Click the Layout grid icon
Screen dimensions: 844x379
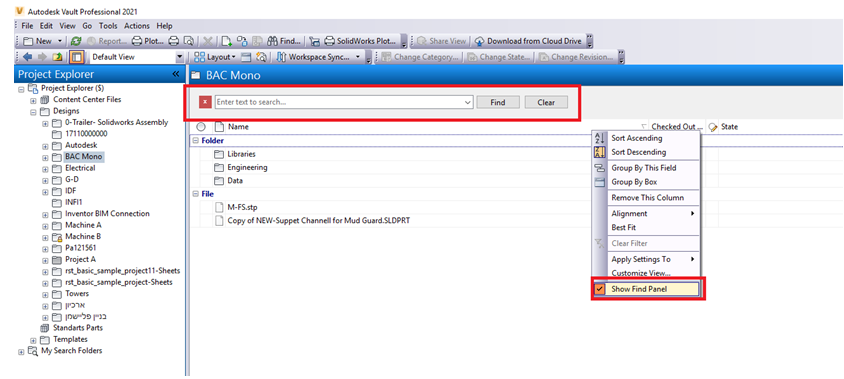tap(199, 57)
